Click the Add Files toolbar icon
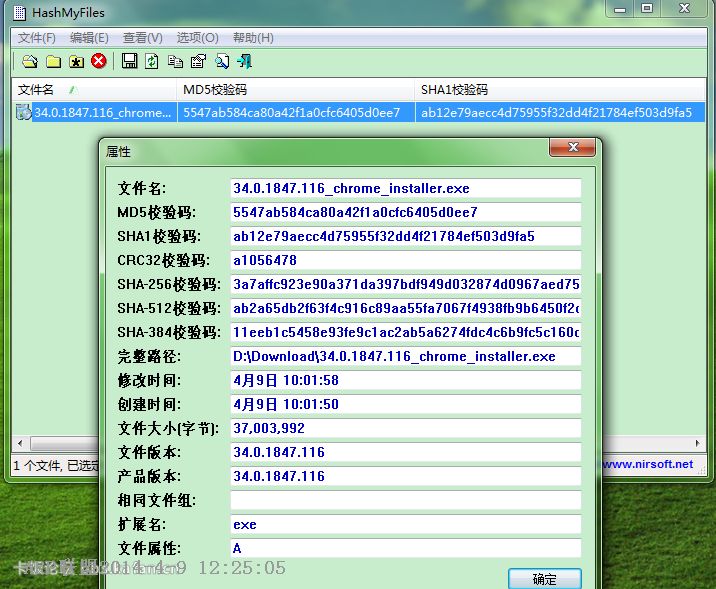This screenshot has width=716, height=589. point(30,61)
